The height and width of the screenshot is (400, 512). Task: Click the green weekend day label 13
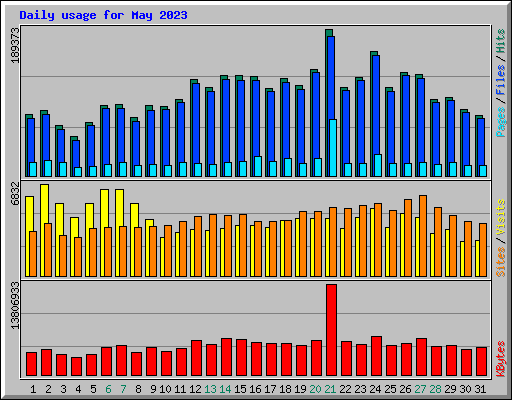(x=210, y=389)
